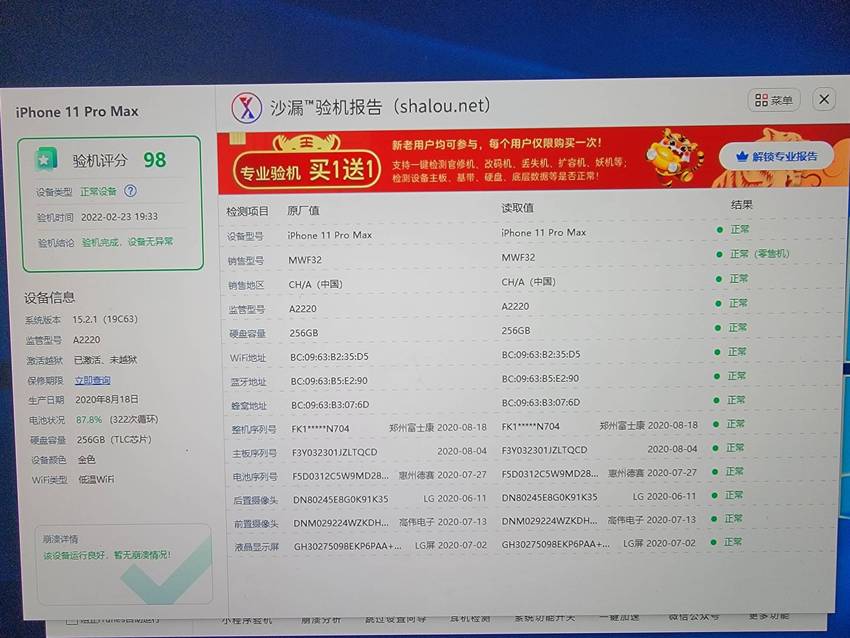Click the 原厂值 column header
Screen dimensions: 850x638
pos(303,210)
